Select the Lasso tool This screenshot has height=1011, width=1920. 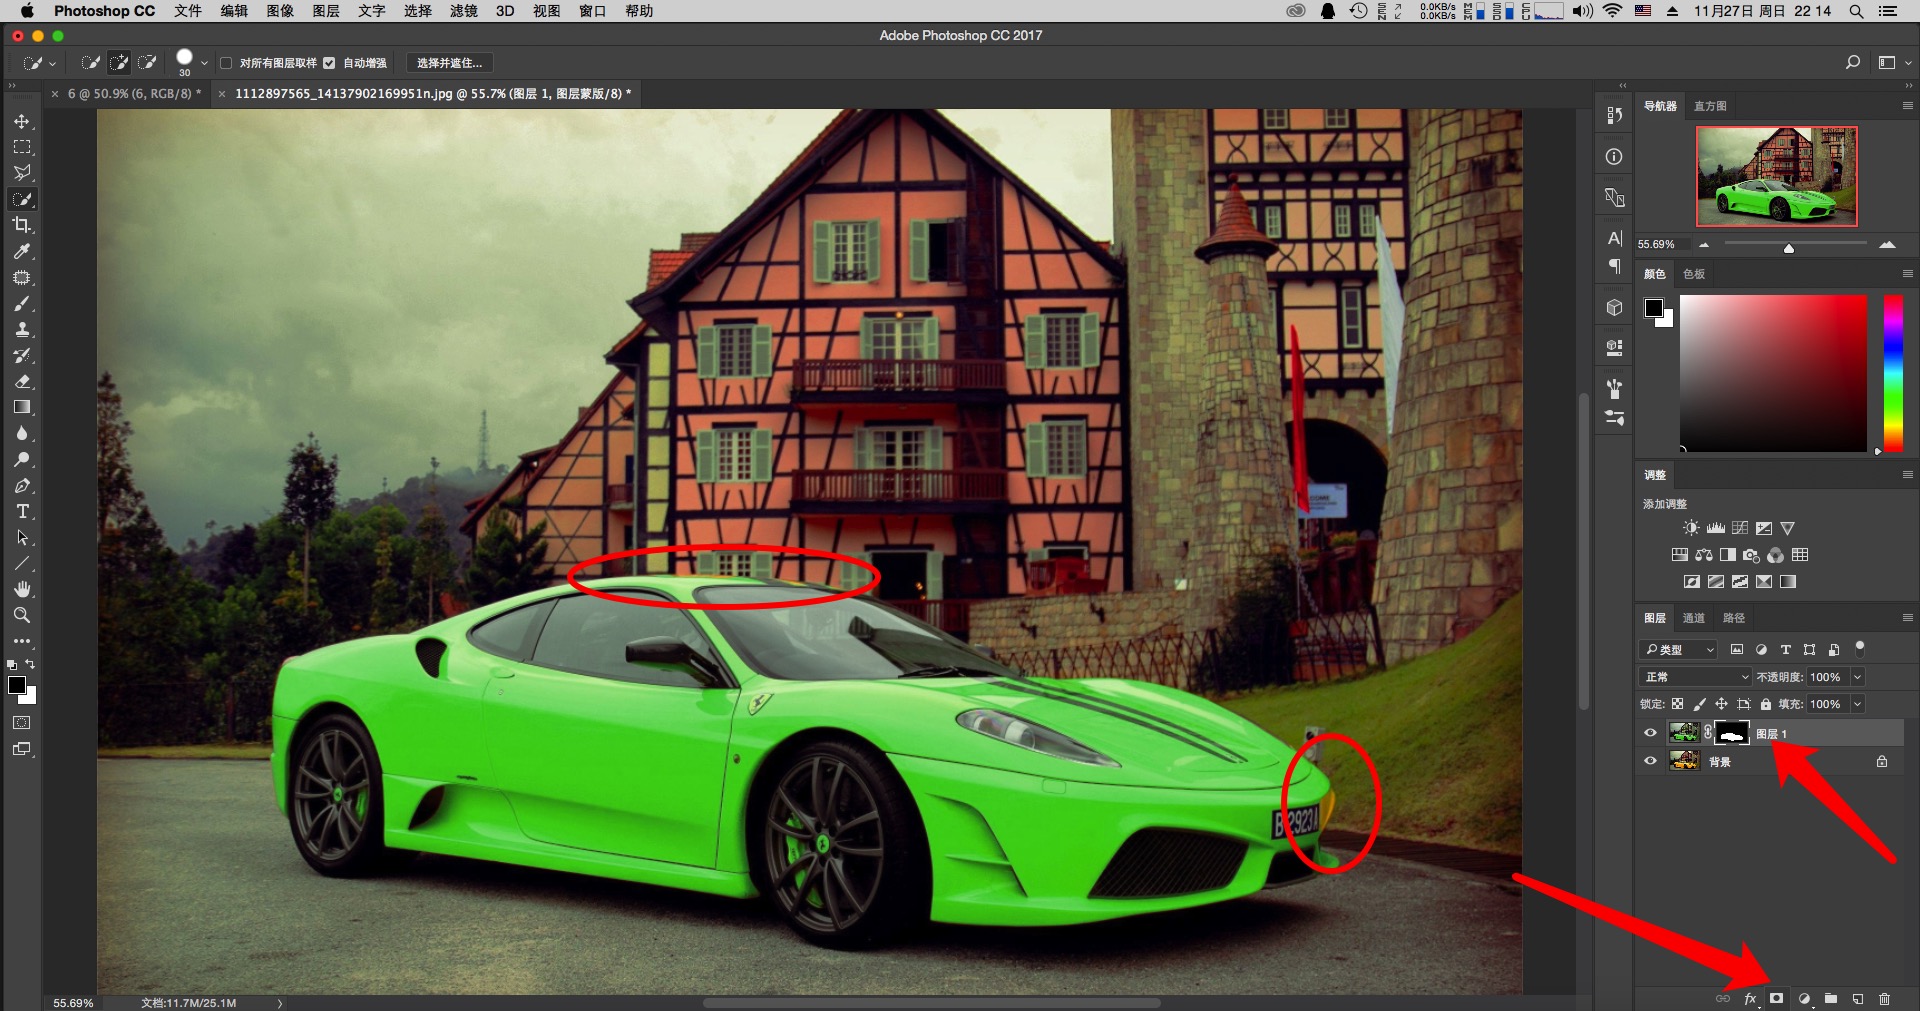[22, 173]
